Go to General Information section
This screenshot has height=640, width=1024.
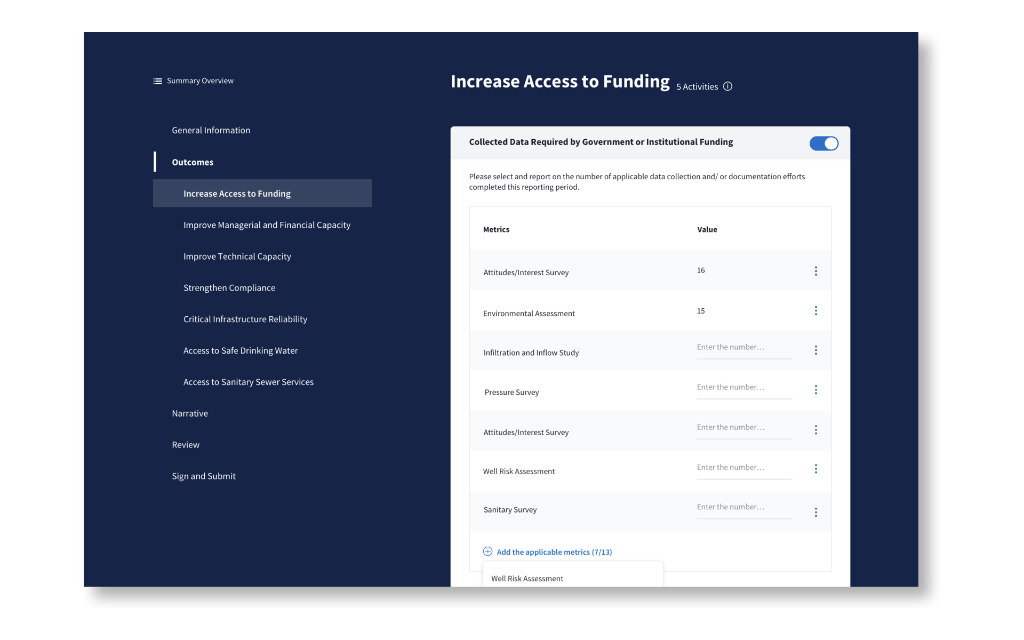[211, 131]
